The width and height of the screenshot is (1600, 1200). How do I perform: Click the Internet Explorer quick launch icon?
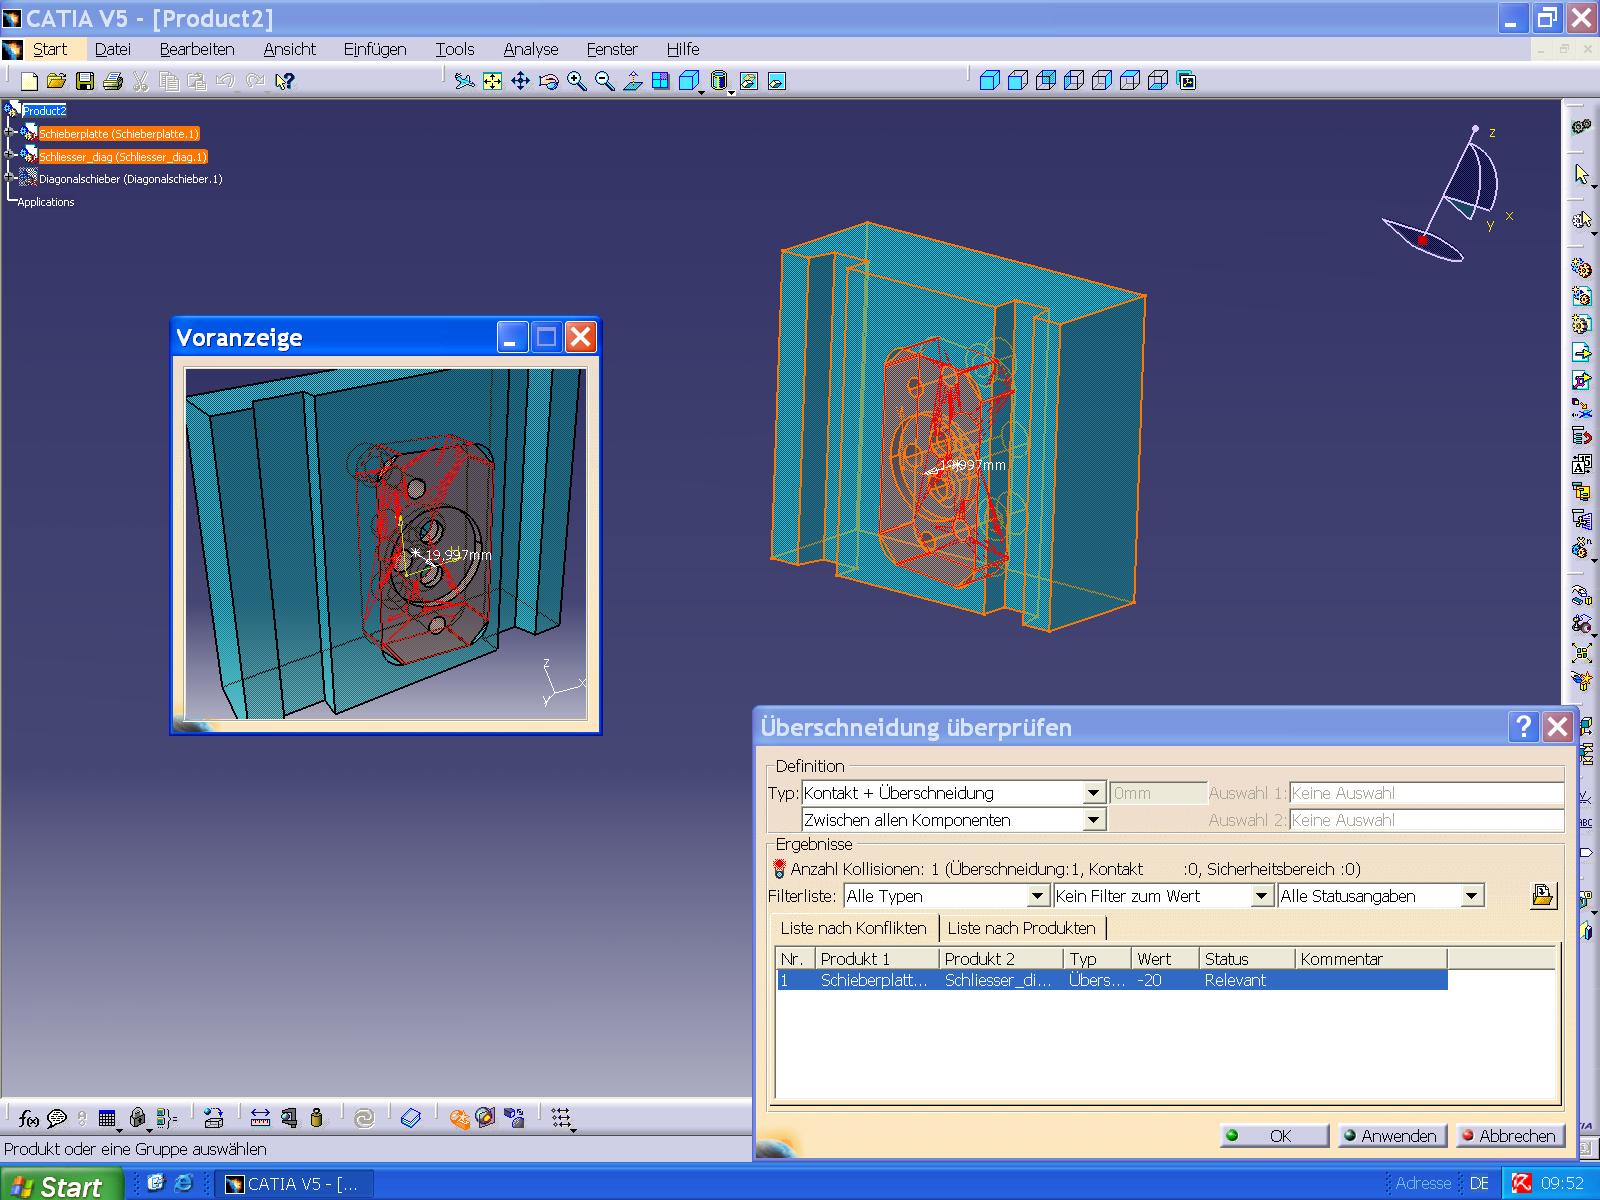tap(183, 1183)
